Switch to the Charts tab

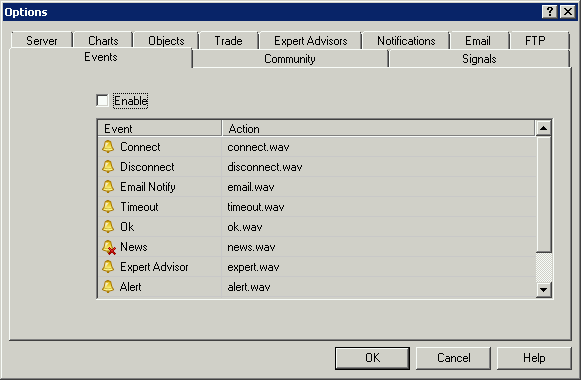[103, 40]
